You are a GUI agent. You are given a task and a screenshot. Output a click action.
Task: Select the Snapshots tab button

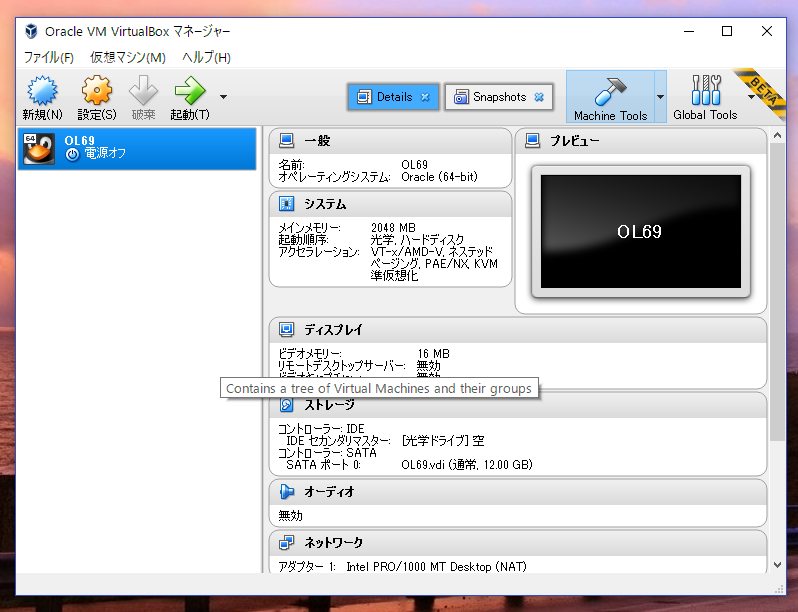click(x=499, y=97)
